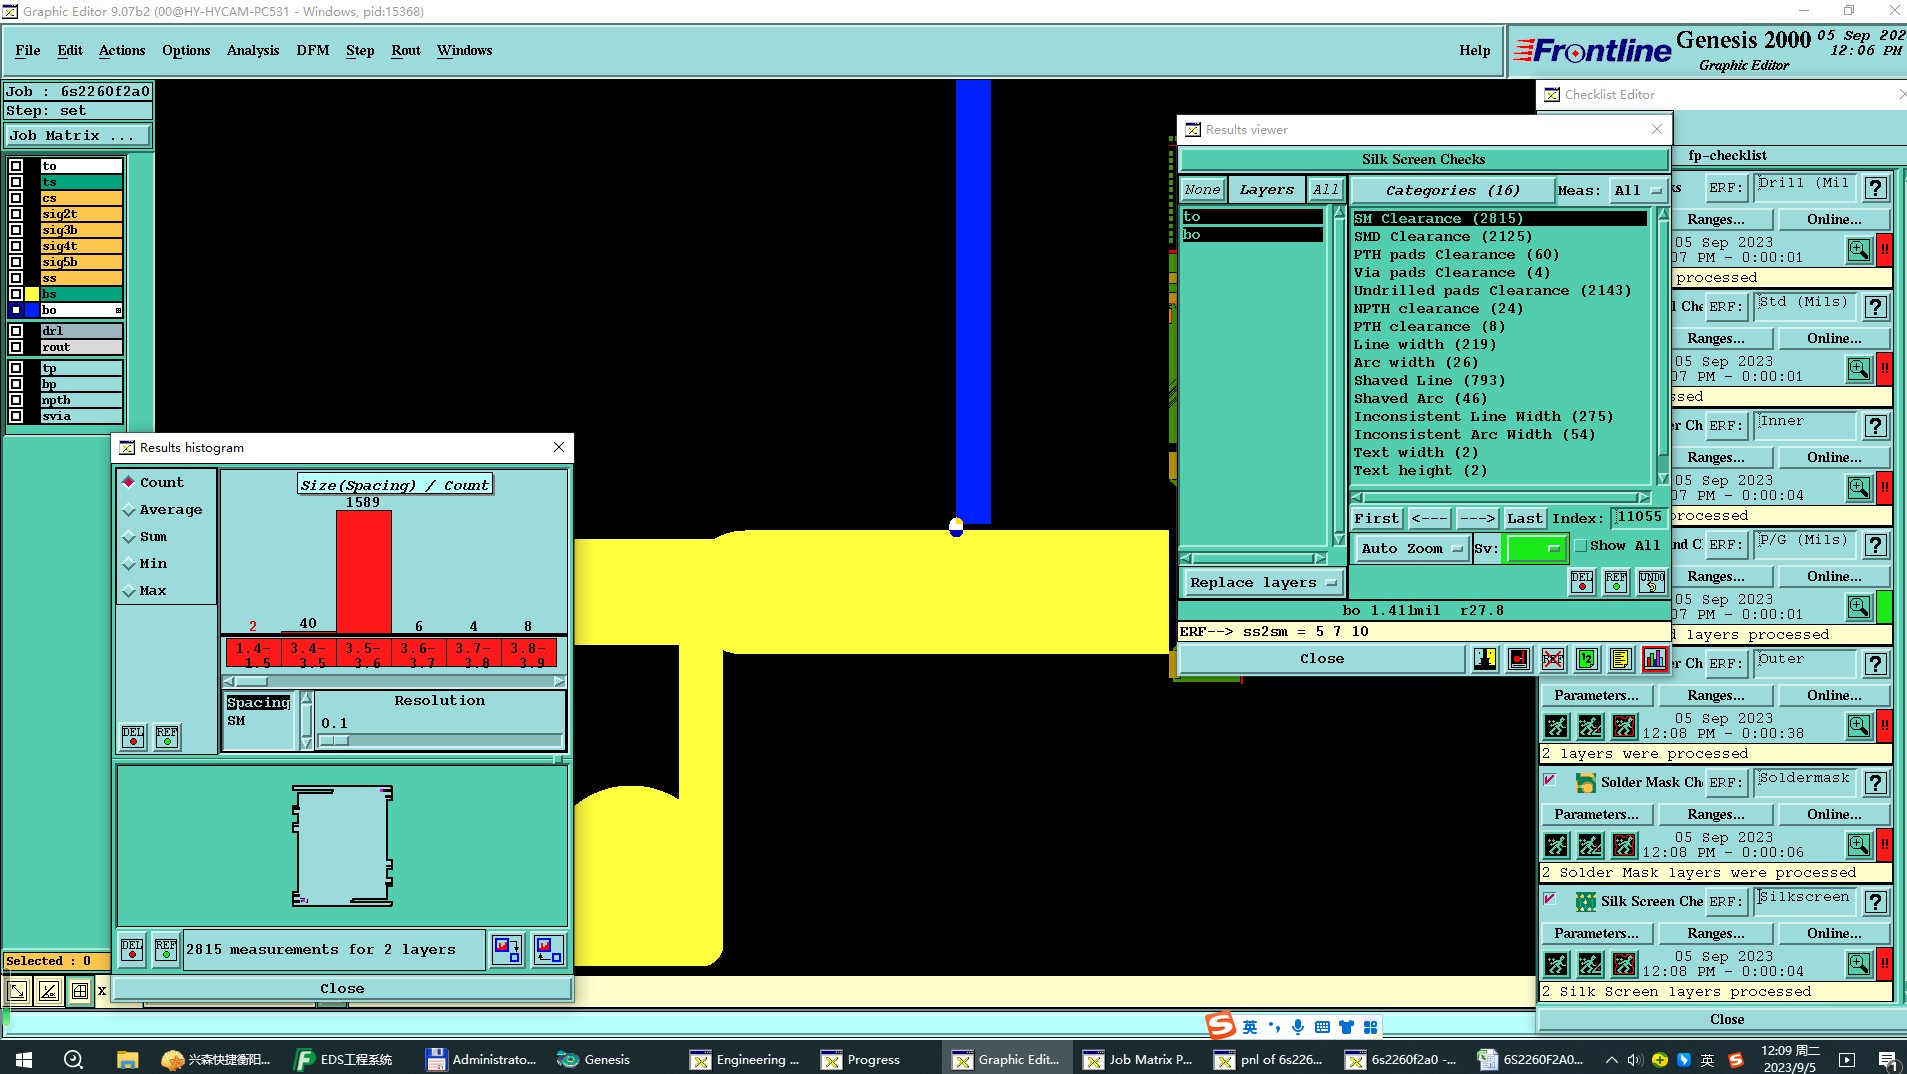Click the Parameters... button in Silk Screen section

click(1596, 933)
